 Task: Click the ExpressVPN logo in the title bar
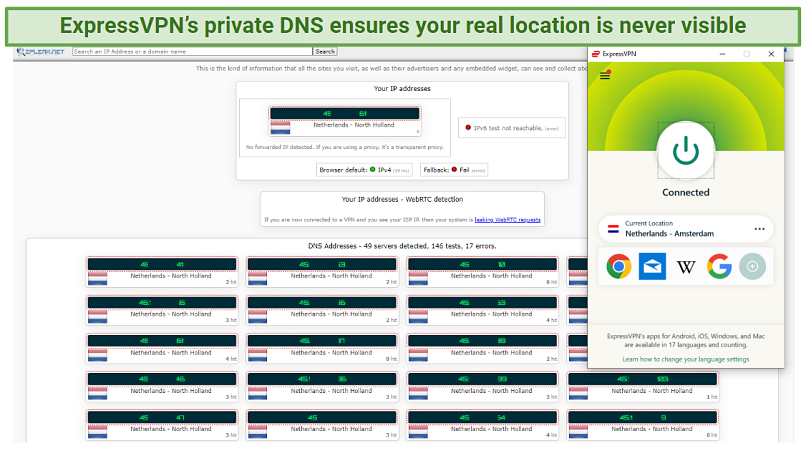(x=596, y=53)
